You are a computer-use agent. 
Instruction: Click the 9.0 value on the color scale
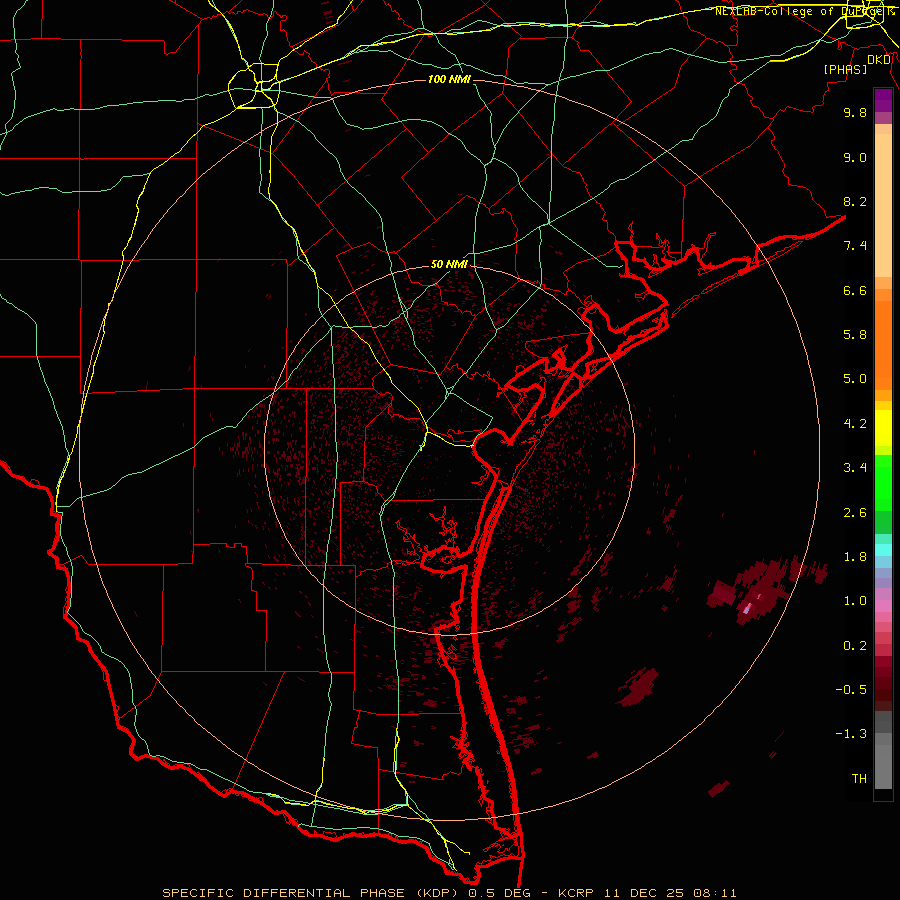(x=855, y=157)
